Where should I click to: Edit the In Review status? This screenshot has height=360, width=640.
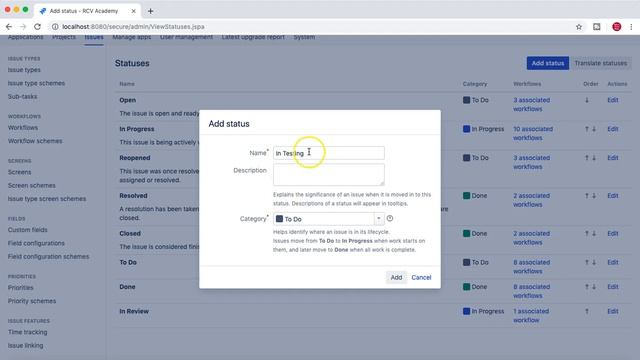click(x=613, y=311)
